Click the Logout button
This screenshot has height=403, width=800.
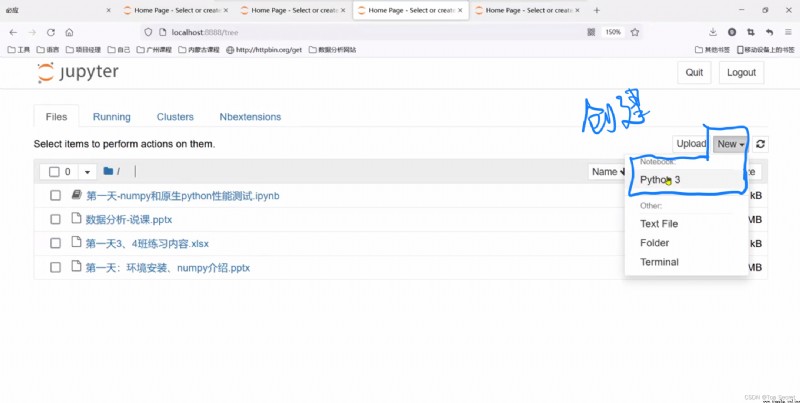(741, 72)
